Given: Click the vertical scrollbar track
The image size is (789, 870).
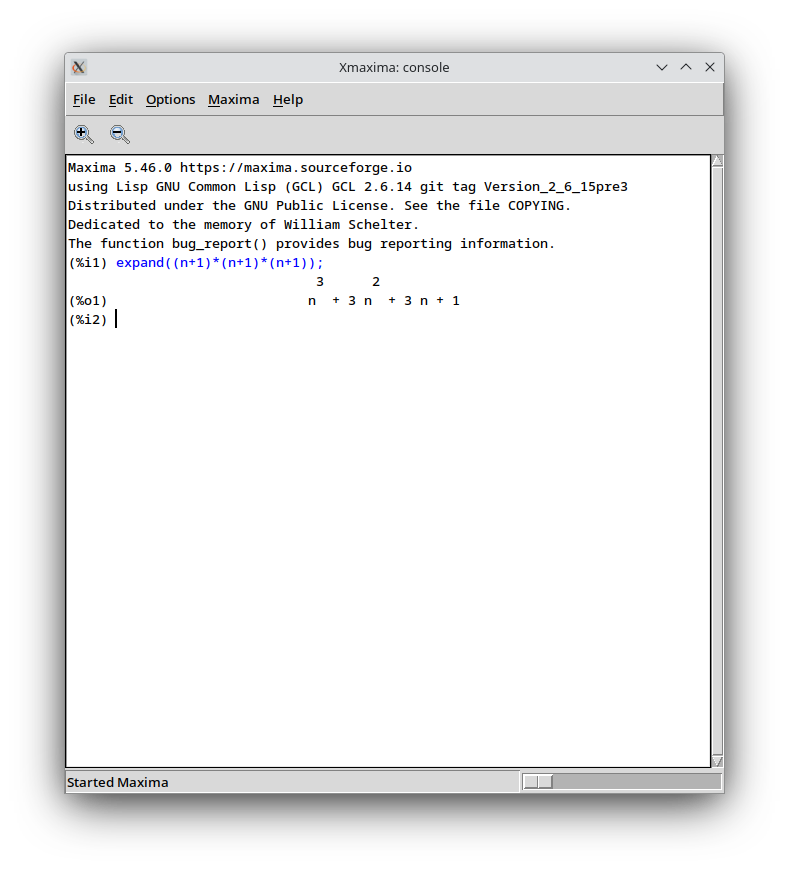Looking at the screenshot, I should tap(717, 461).
